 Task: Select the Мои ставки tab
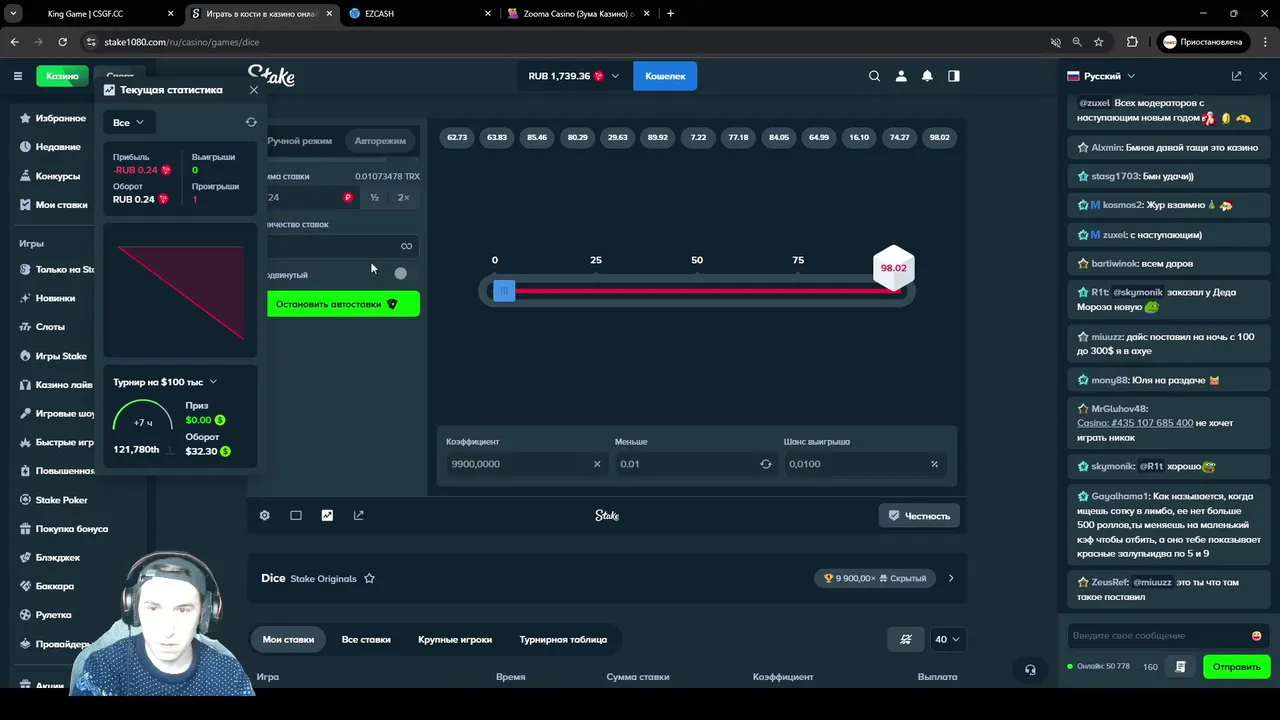tap(288, 639)
